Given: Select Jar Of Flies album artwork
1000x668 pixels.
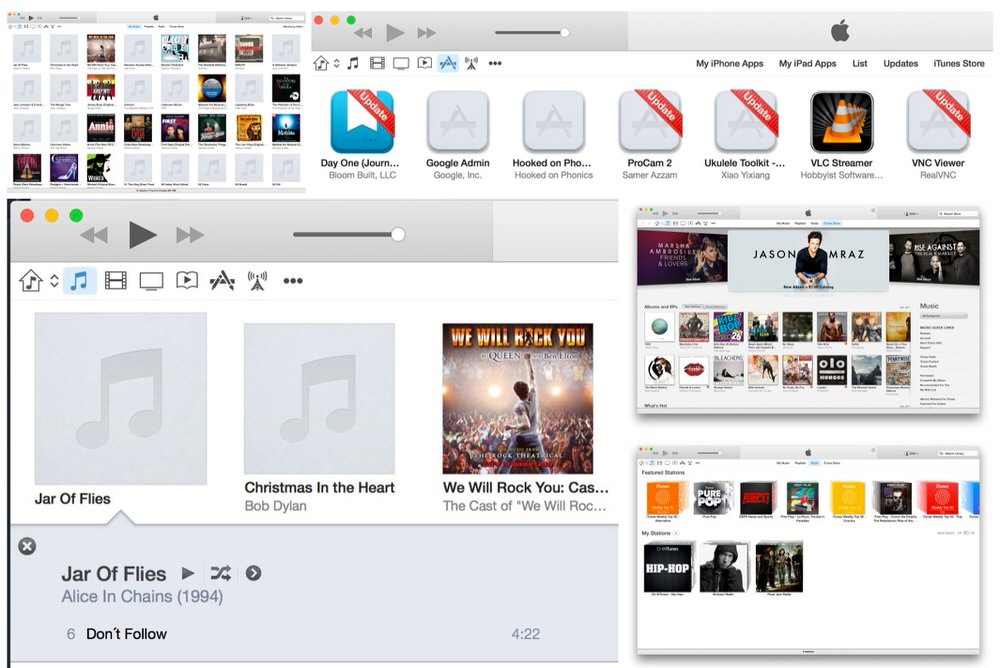Looking at the screenshot, I should (121, 399).
